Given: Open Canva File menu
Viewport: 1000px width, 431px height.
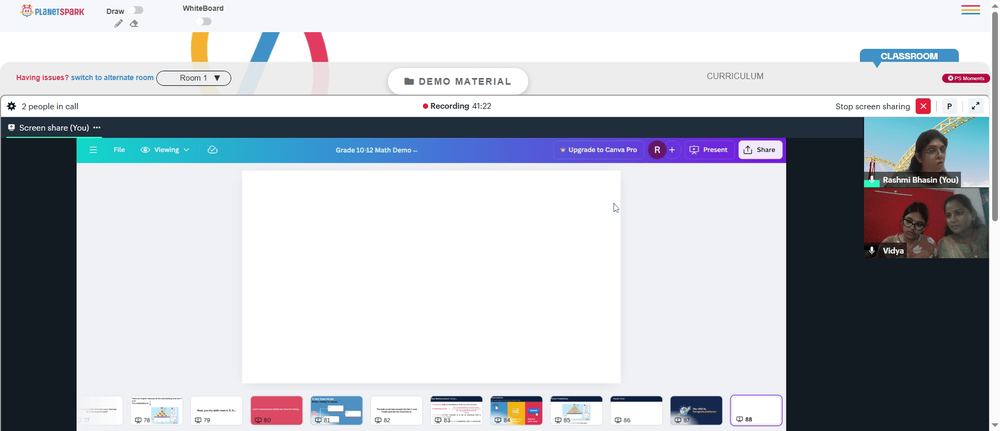Looking at the screenshot, I should pos(119,150).
